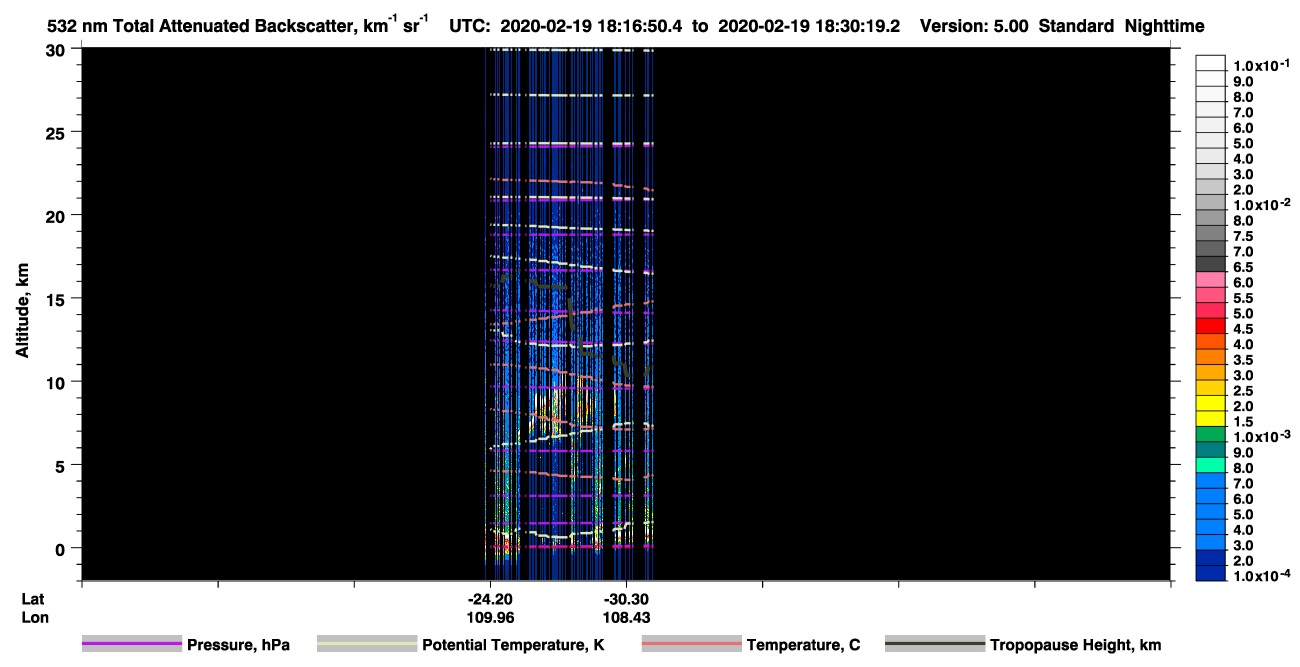The width and height of the screenshot is (1300, 667).
Task: Click the dark blue 1.0x10-4 swatch
Action: point(1211,573)
